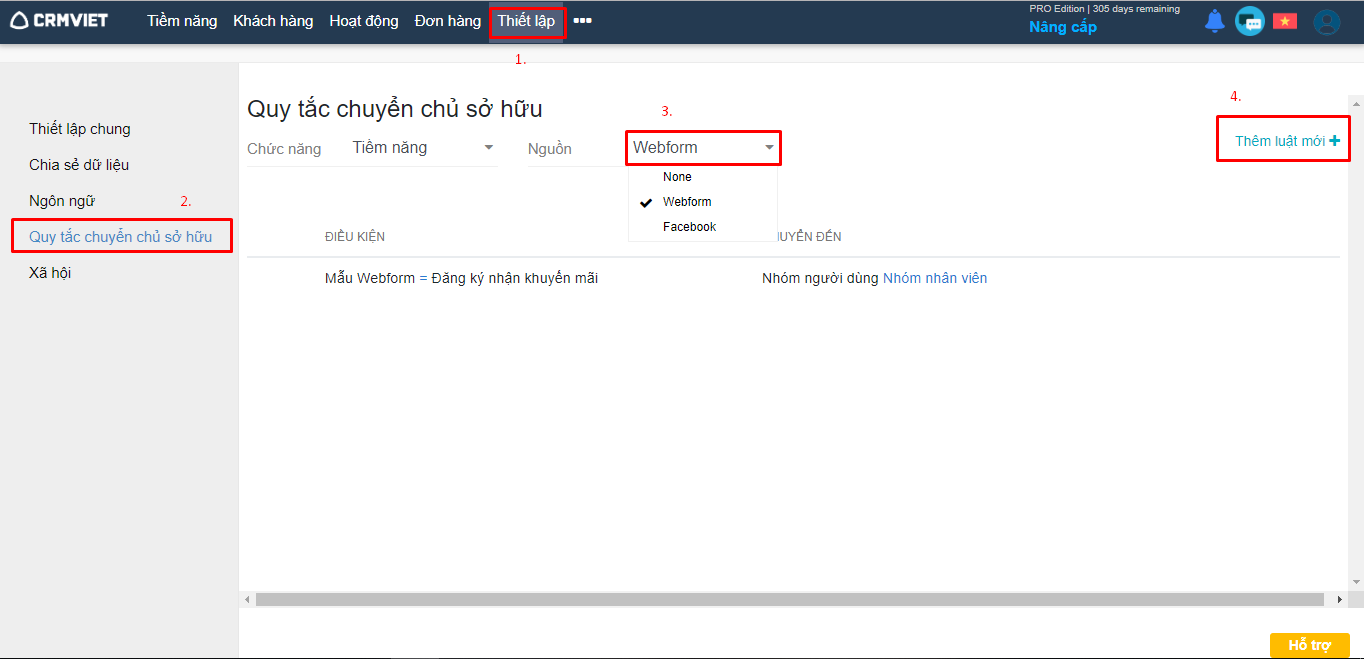Open Quy tắc chuyển chủ sở hữu
Image resolution: width=1364 pixels, height=659 pixels.
[120, 237]
